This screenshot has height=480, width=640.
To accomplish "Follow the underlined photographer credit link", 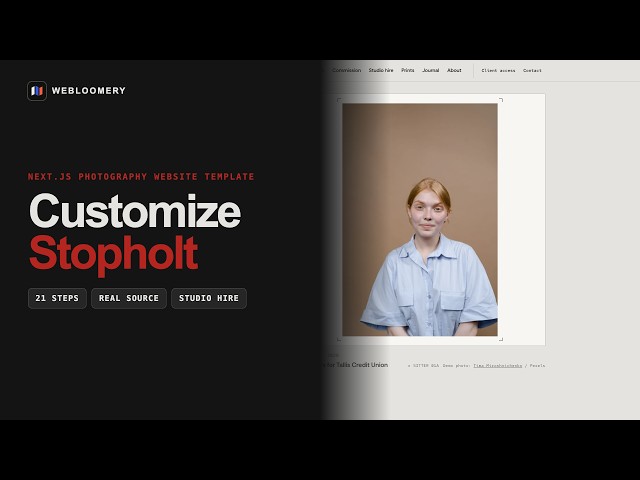I will [x=498, y=366].
